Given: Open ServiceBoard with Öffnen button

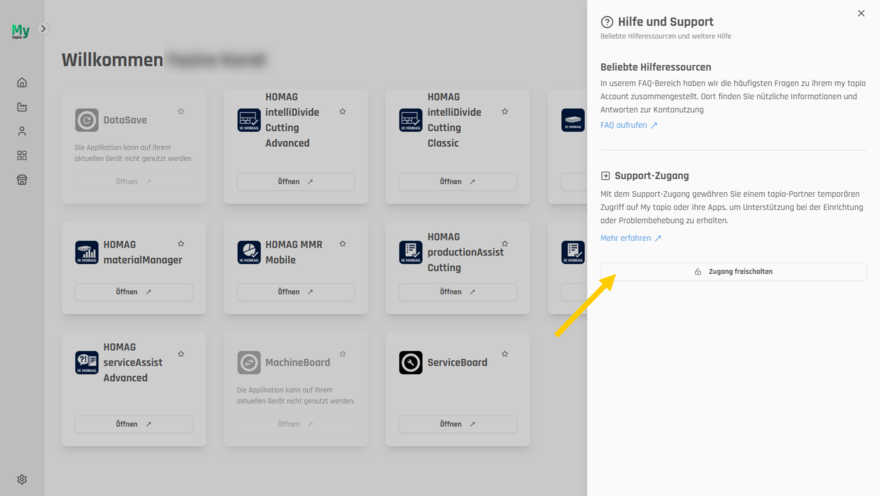Looking at the screenshot, I should 458,424.
